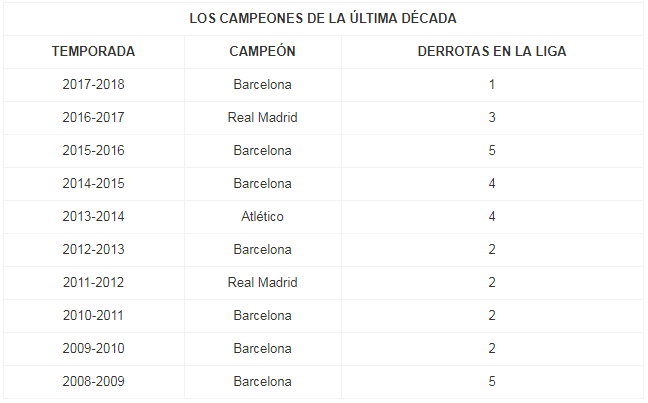Image resolution: width=648 pixels, height=403 pixels.
Task: Click the 2012-2013 season cell
Action: [x=93, y=249]
